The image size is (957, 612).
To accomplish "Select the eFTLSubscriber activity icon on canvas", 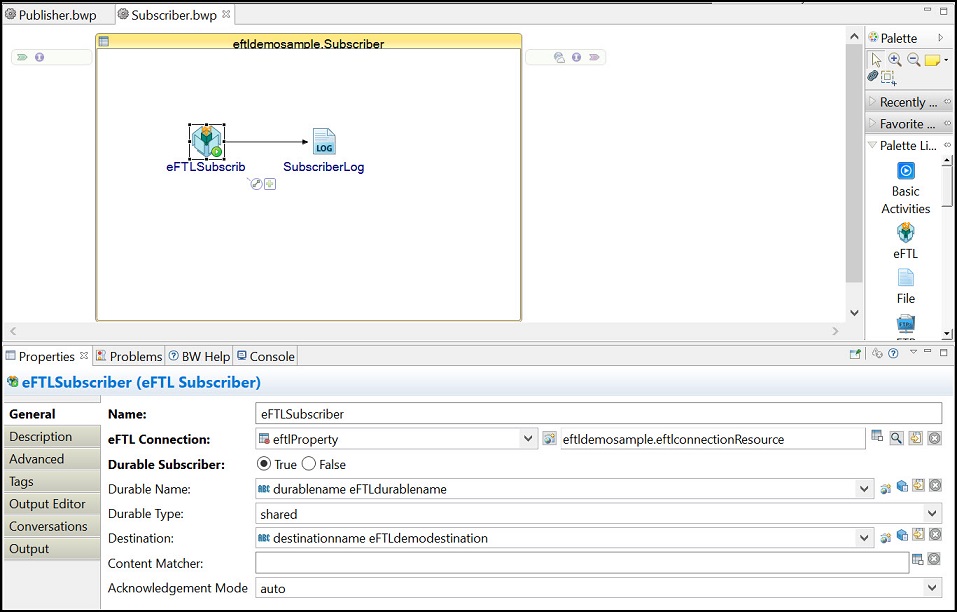I will [x=207, y=141].
